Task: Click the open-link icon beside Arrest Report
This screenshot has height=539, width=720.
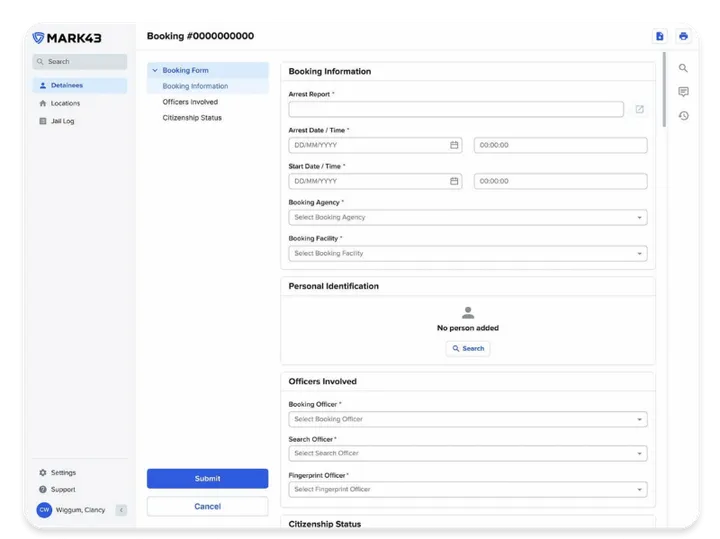Action: coord(639,109)
